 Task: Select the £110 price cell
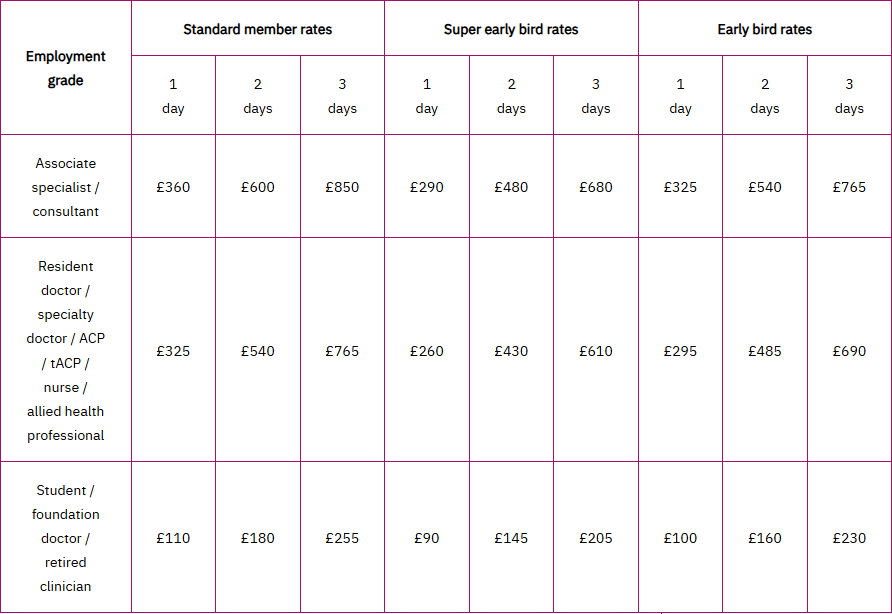(173, 538)
